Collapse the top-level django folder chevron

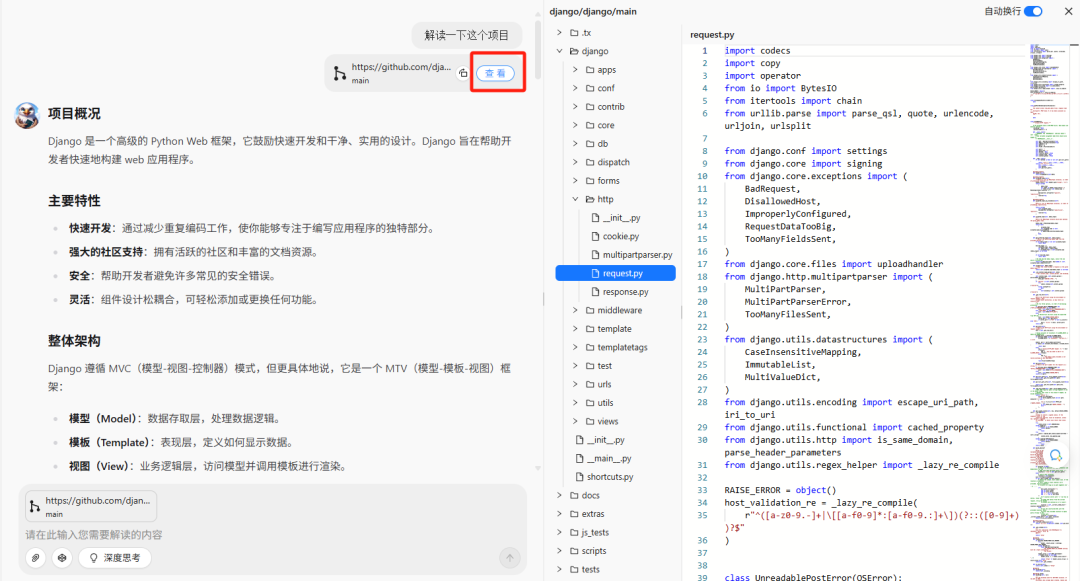click(559, 51)
